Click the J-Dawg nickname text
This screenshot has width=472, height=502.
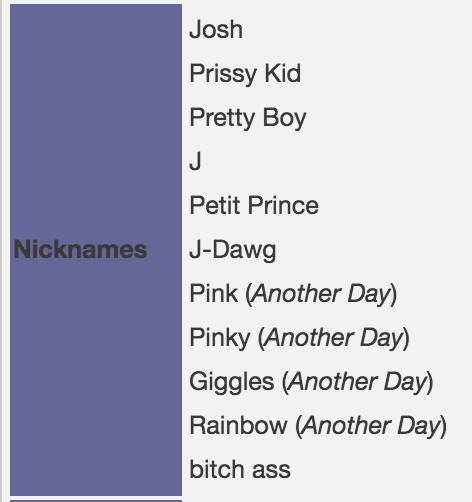tap(233, 250)
